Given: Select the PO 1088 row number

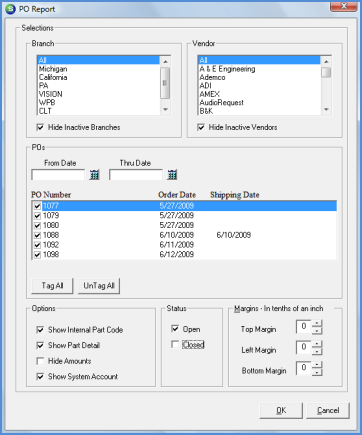Looking at the screenshot, I should tap(51, 235).
